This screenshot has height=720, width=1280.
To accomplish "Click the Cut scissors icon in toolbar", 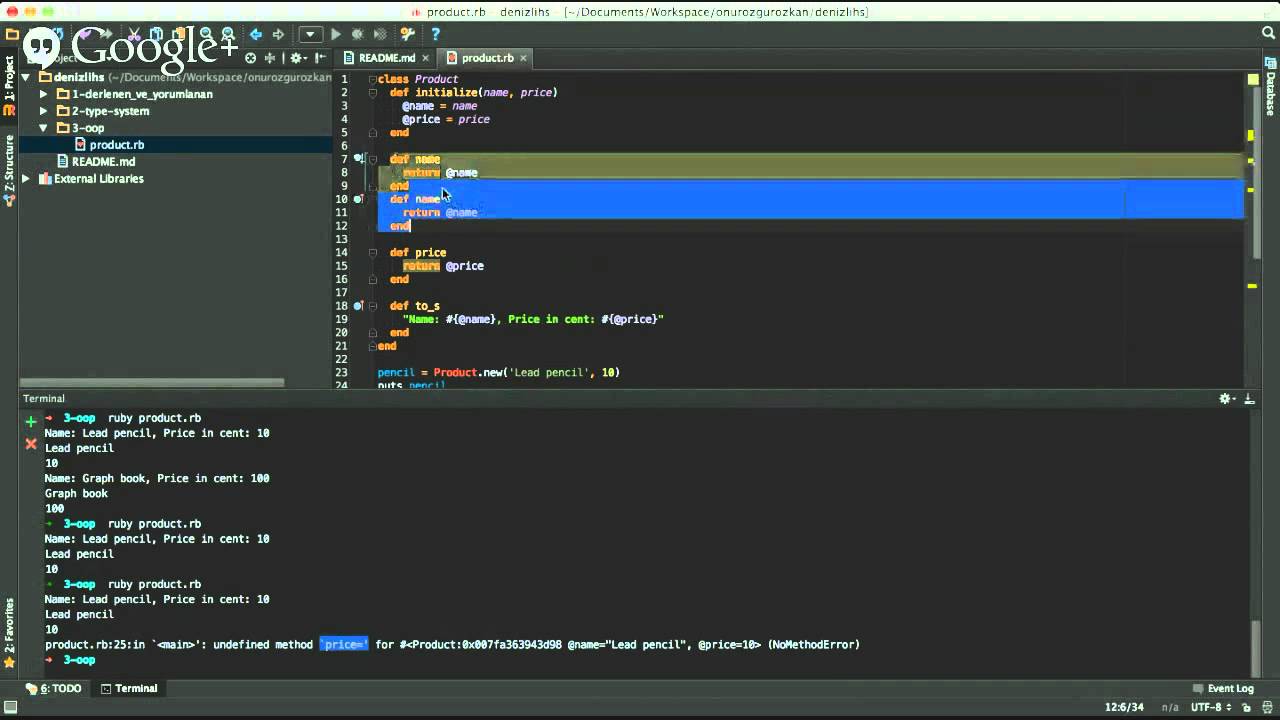I will click(x=133, y=35).
